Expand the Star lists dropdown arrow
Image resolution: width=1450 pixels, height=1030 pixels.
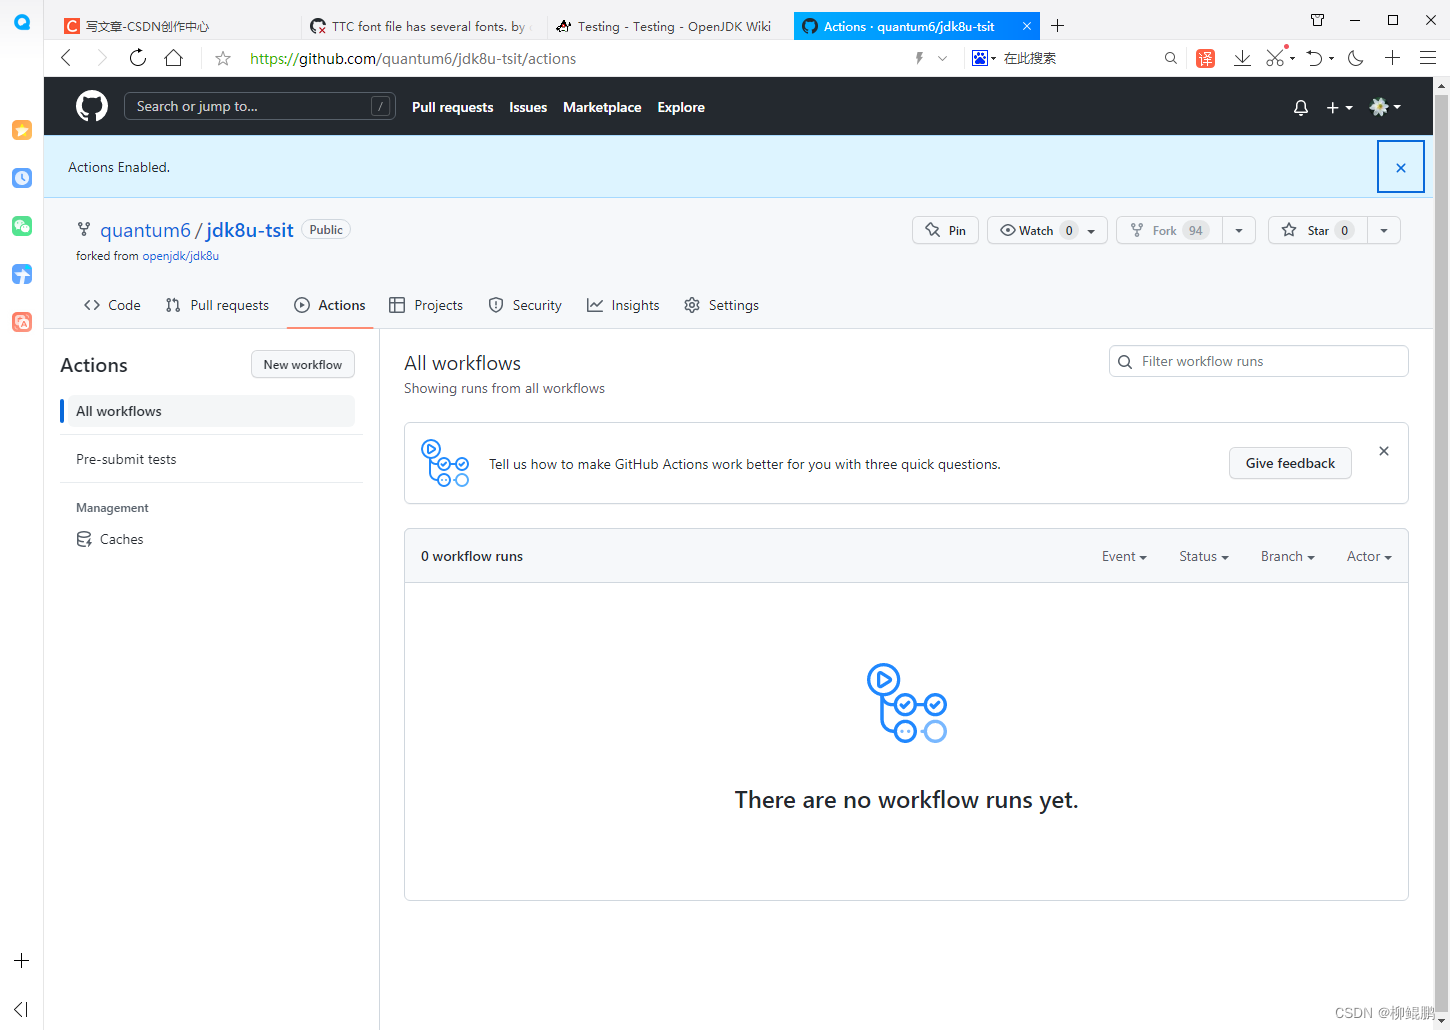click(1384, 230)
